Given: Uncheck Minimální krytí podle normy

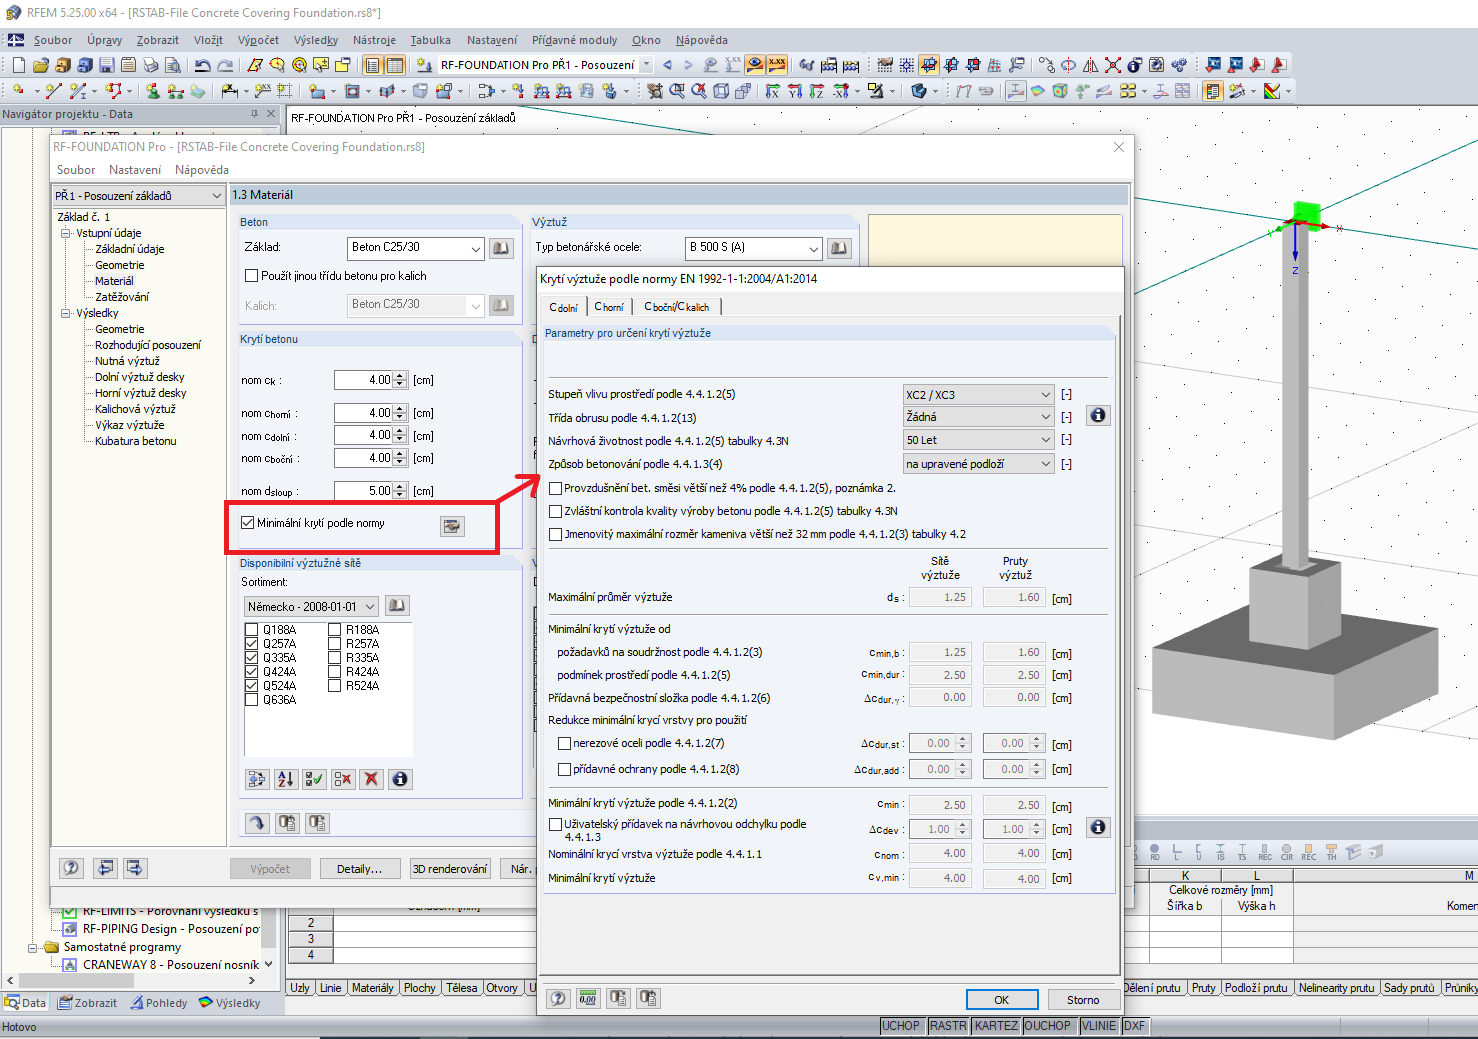Looking at the screenshot, I should (x=248, y=523).
